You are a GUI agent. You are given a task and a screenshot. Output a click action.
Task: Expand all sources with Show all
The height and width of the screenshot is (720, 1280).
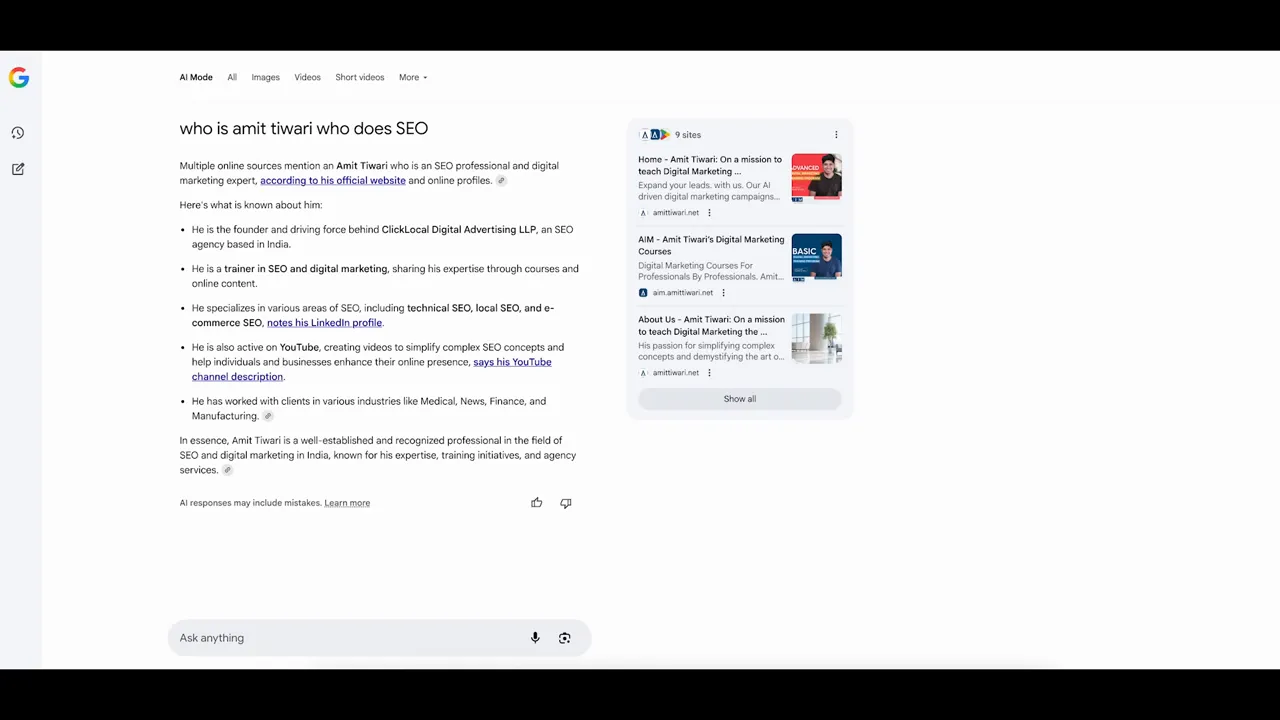point(740,399)
